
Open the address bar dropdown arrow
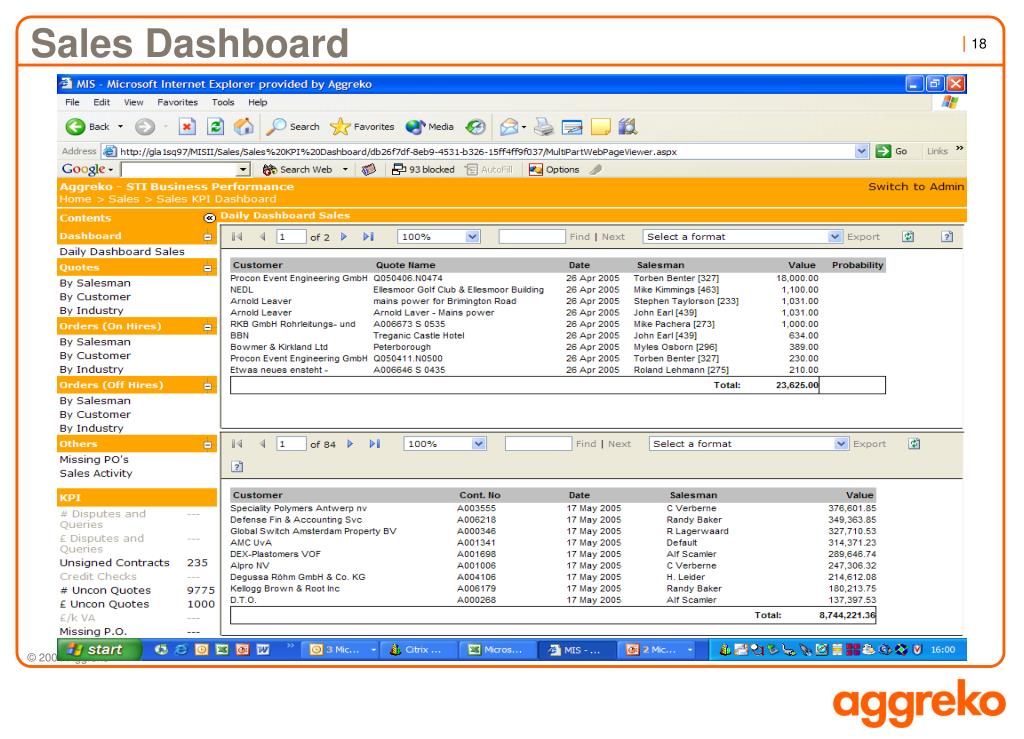(861, 151)
